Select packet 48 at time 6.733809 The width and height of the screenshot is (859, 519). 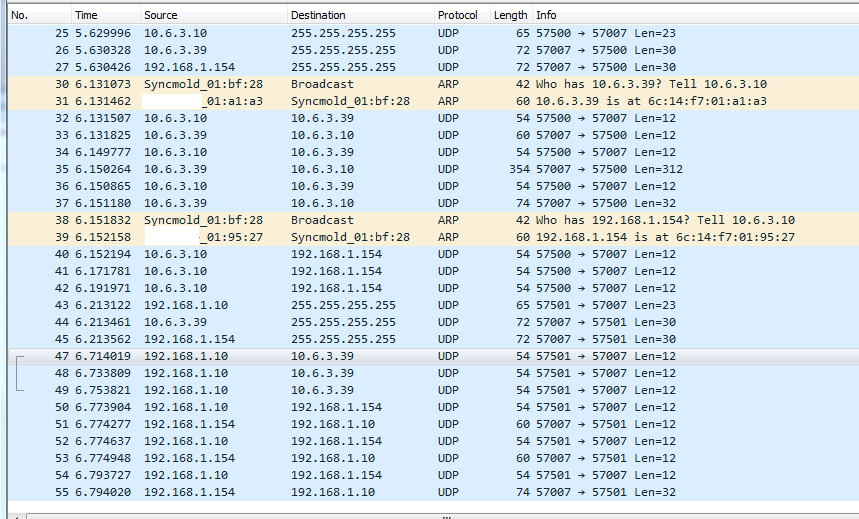pyautogui.click(x=433, y=373)
